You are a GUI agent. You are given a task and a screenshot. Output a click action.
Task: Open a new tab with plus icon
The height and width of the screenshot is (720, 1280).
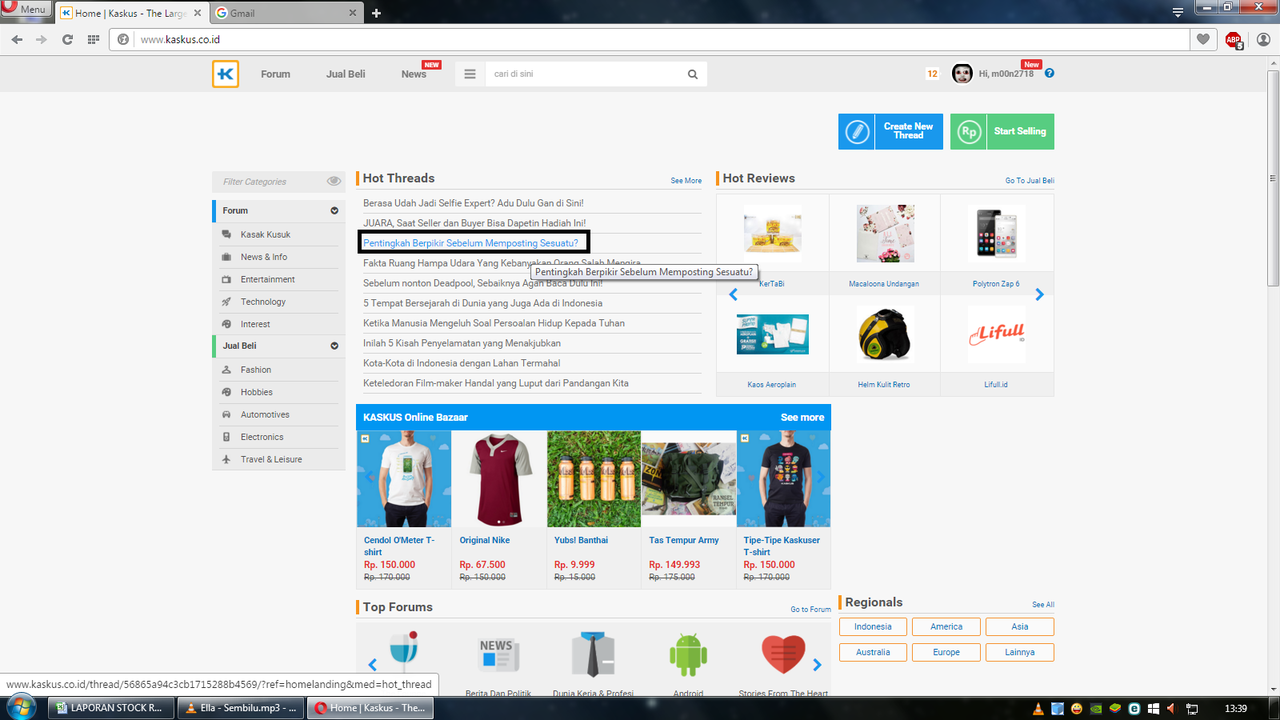pyautogui.click(x=376, y=13)
